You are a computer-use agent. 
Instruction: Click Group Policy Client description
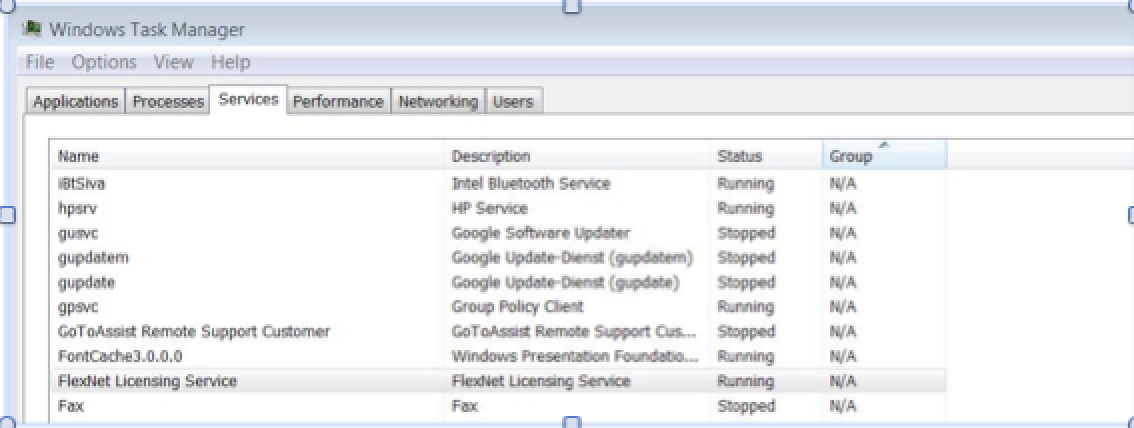(x=517, y=307)
